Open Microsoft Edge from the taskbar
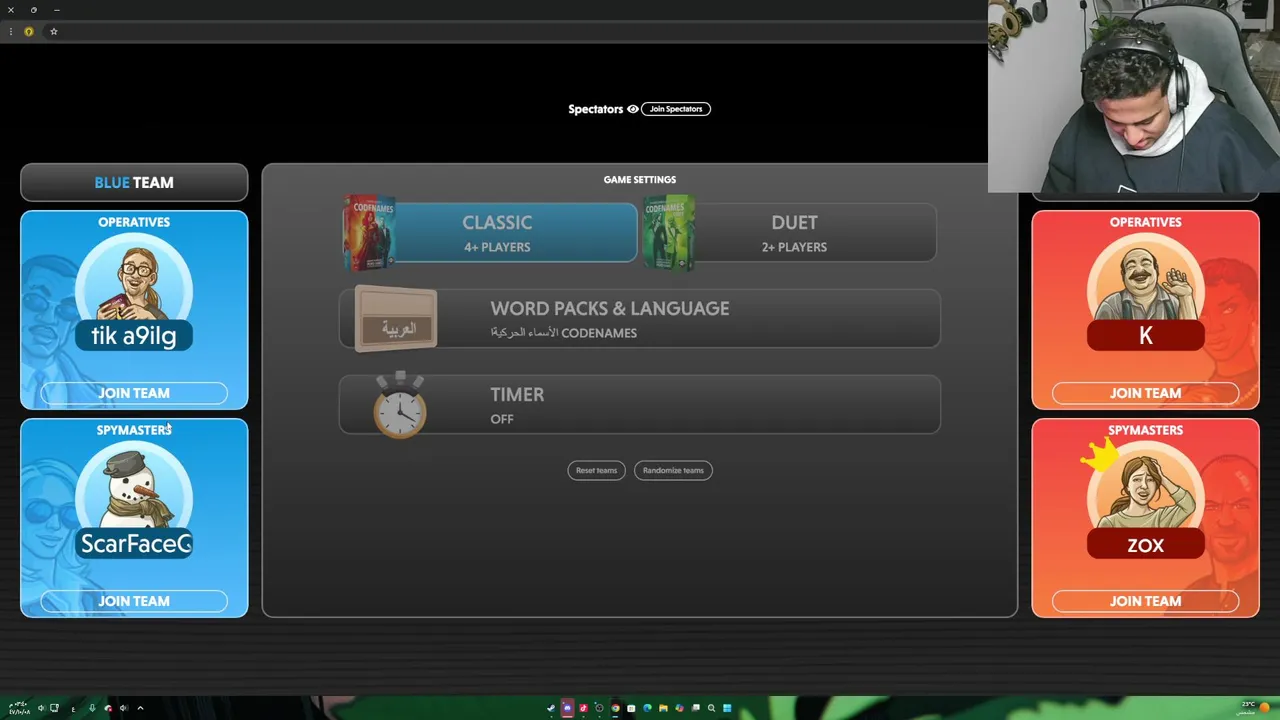This screenshot has width=1280, height=720. 647,708
